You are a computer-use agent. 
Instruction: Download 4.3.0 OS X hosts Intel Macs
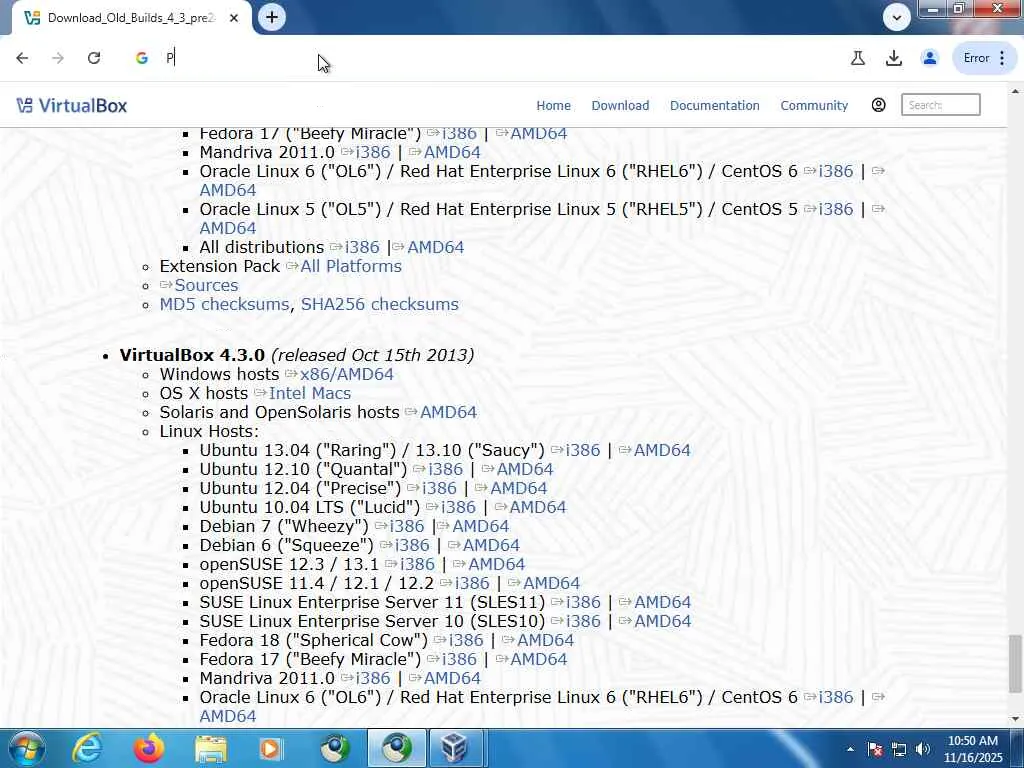pos(310,393)
